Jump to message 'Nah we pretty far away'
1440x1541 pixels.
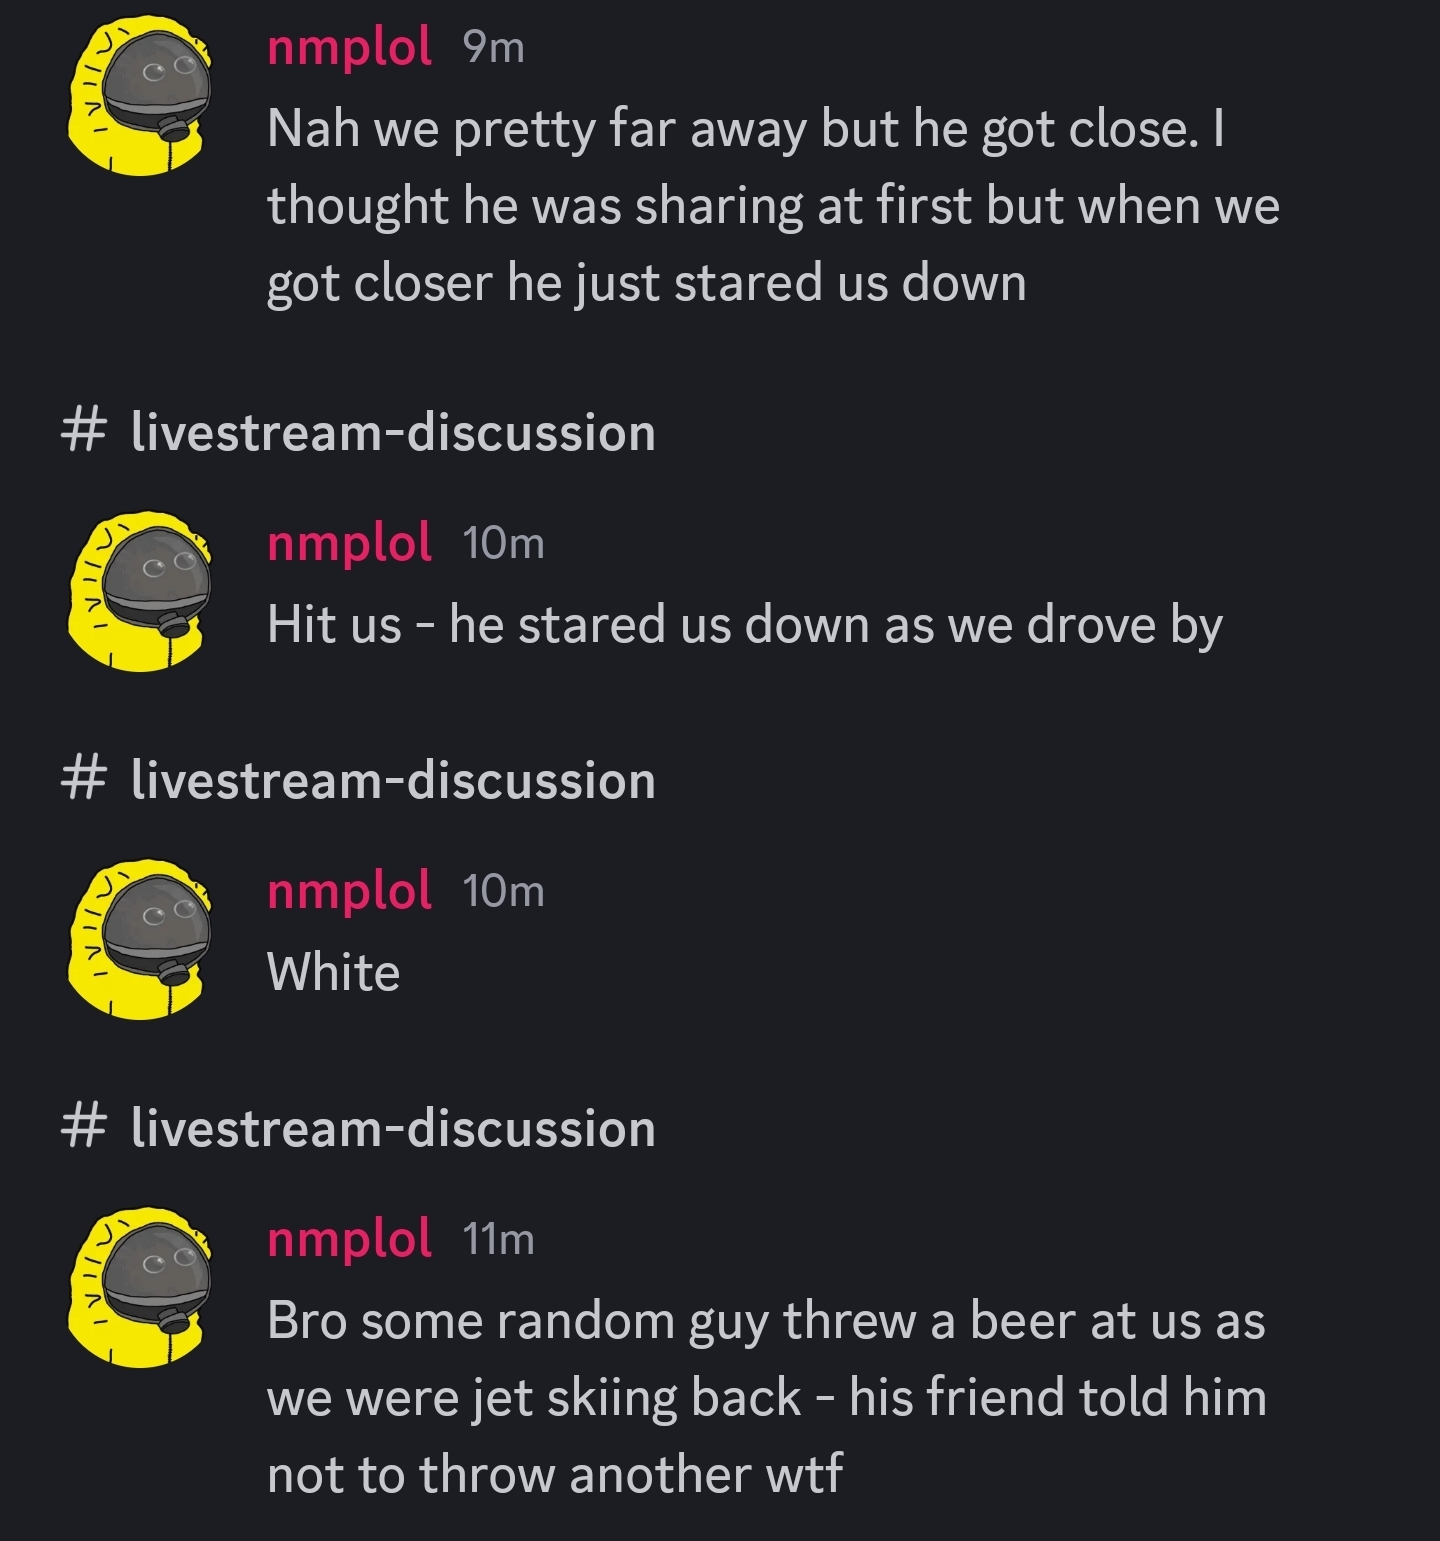773,206
